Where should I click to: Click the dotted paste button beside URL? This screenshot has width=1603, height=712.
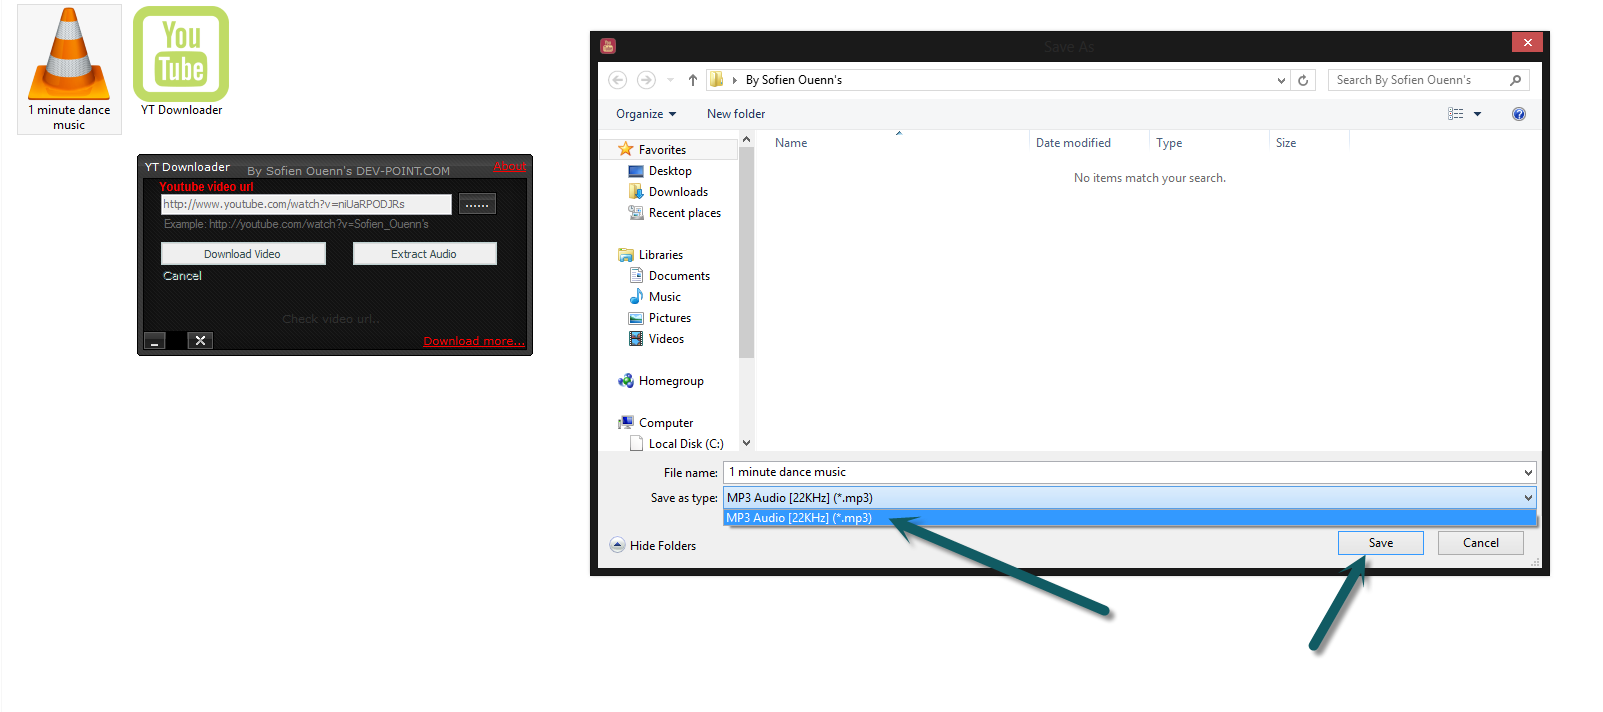coord(477,204)
